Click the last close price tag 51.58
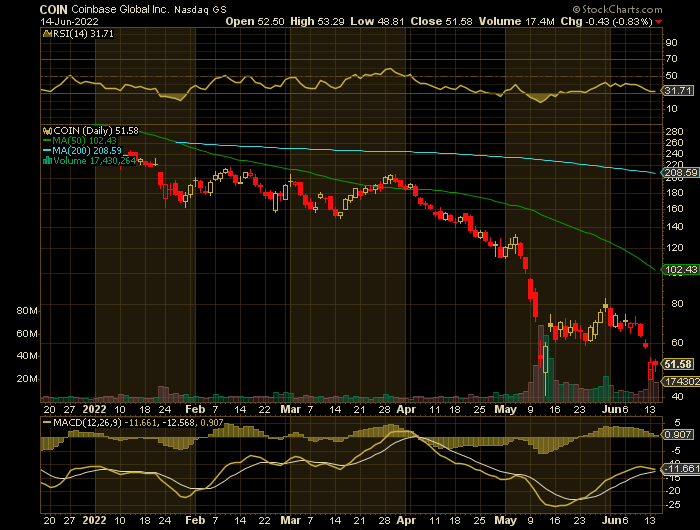Image resolution: width=700 pixels, height=530 pixels. coord(679,364)
